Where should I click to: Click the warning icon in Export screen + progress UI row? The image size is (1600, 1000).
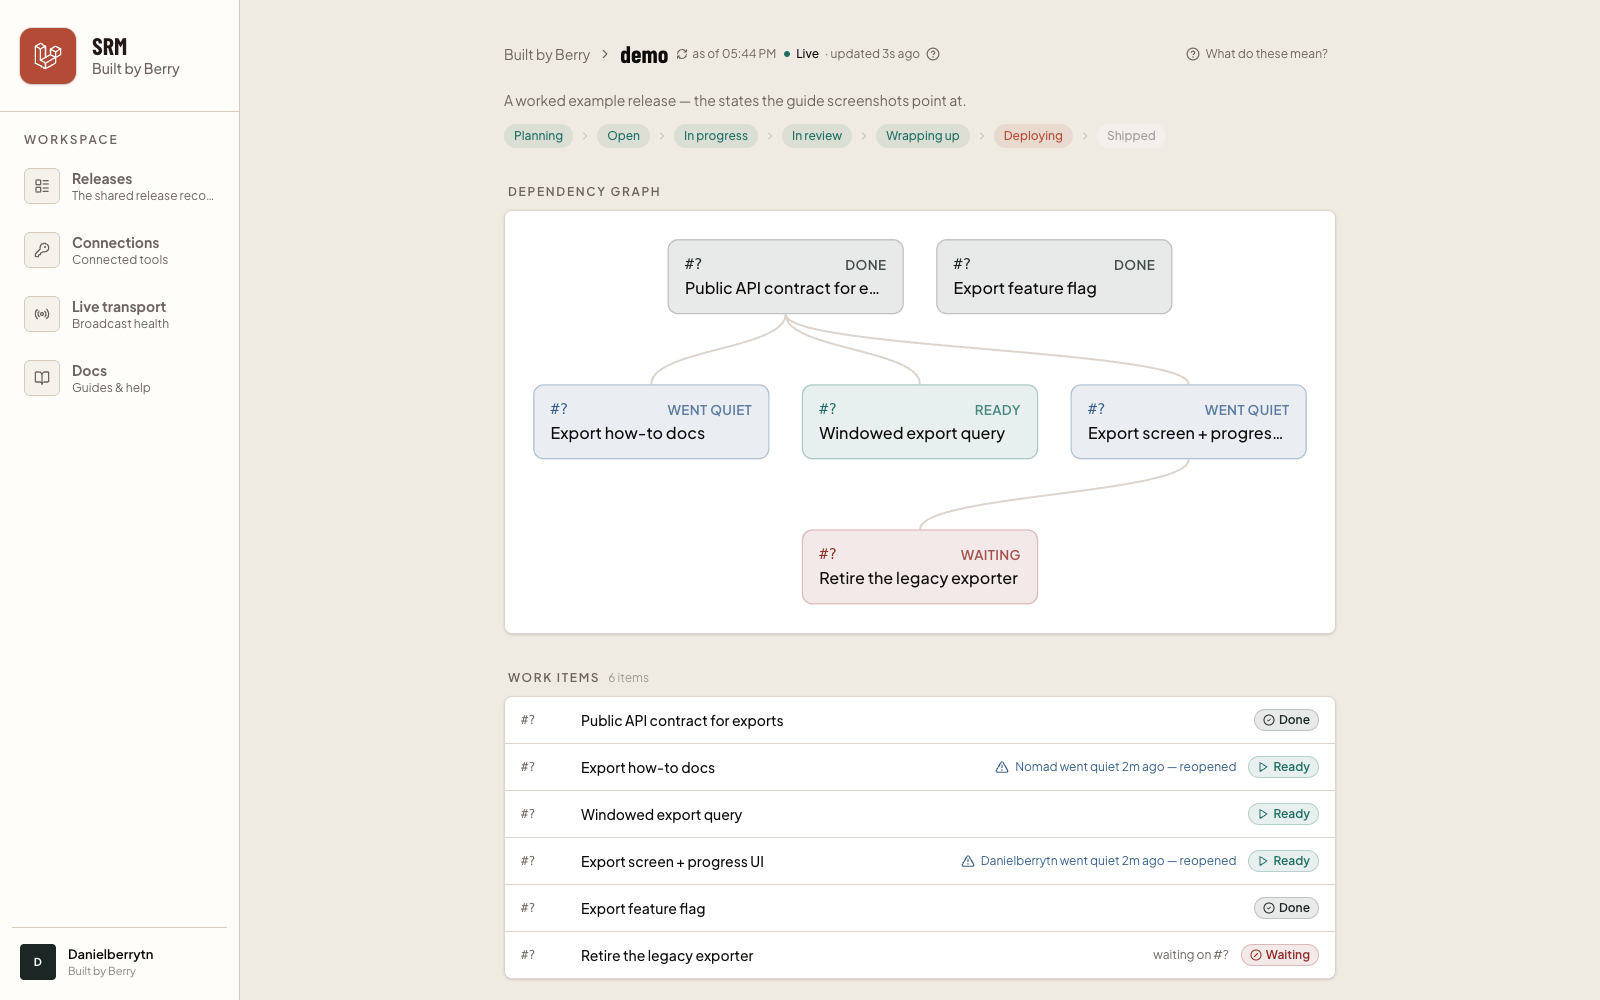968,861
